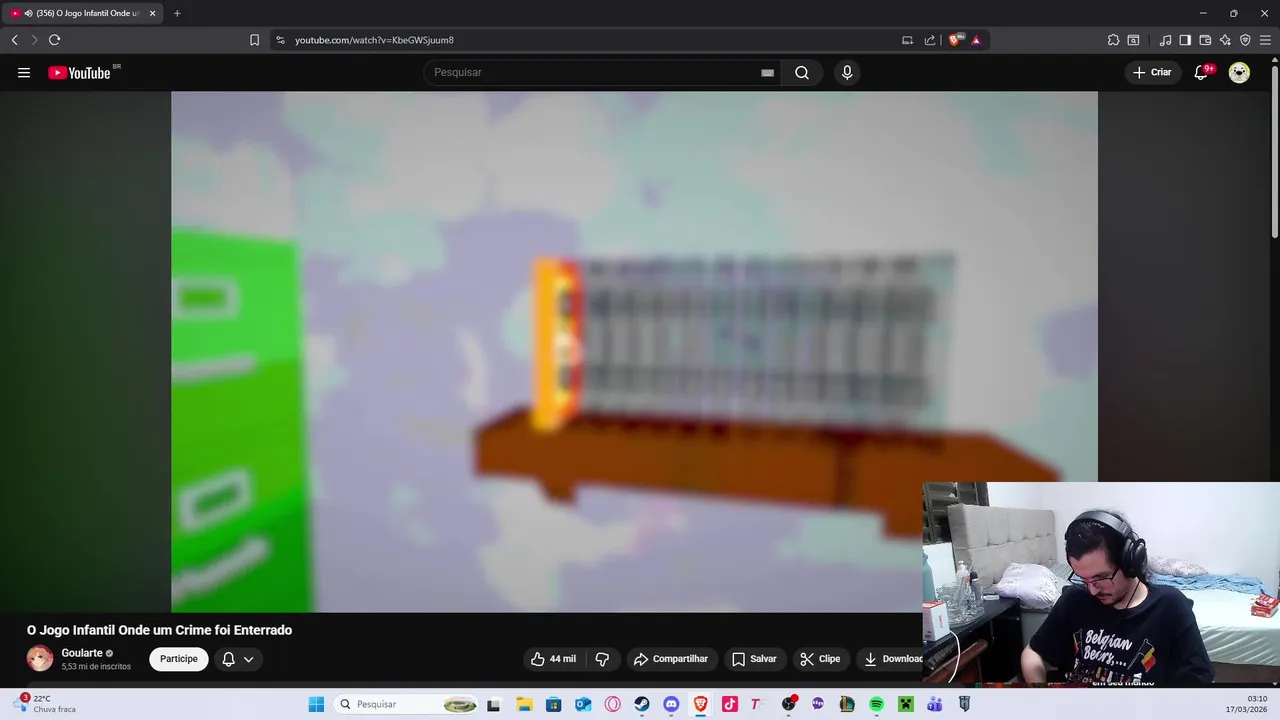Open TikTok from the taskbar
Screen dimensions: 1280x720
coord(730,704)
